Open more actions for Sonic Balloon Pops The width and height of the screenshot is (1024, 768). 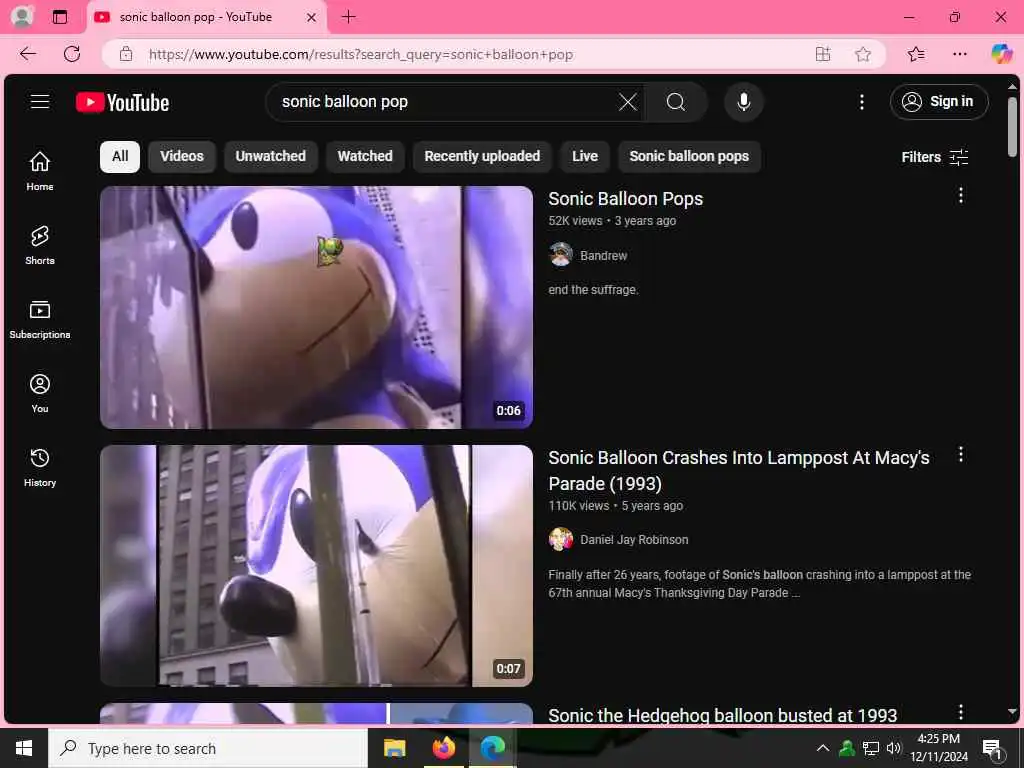coord(961,195)
